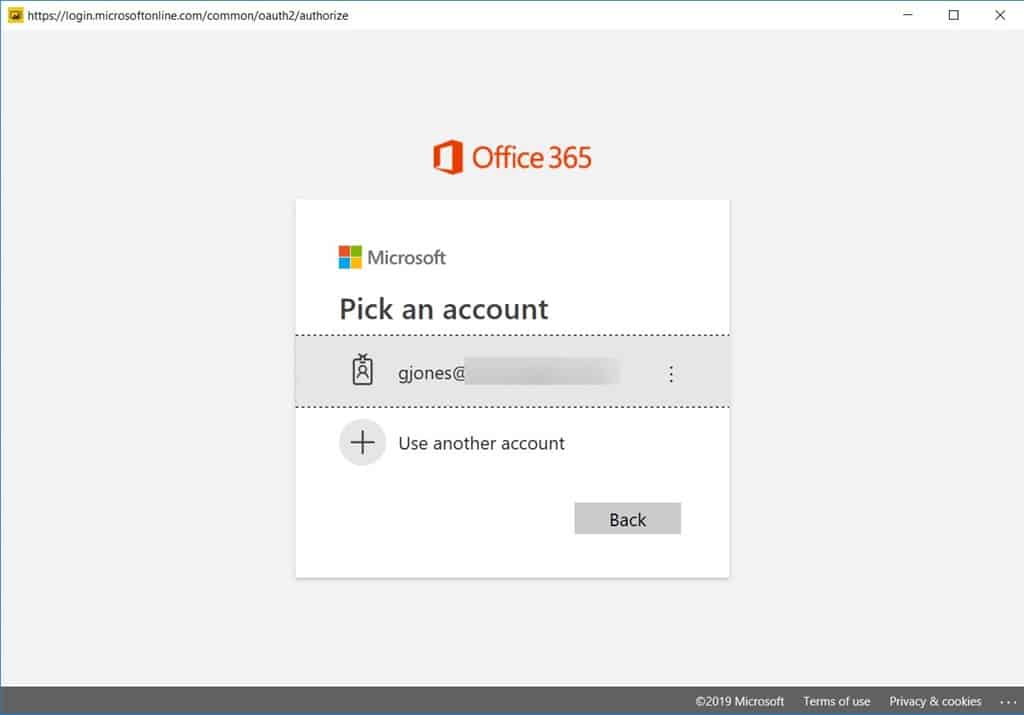Click the Pick an account heading
Image resolution: width=1024 pixels, height=715 pixels.
(443, 309)
